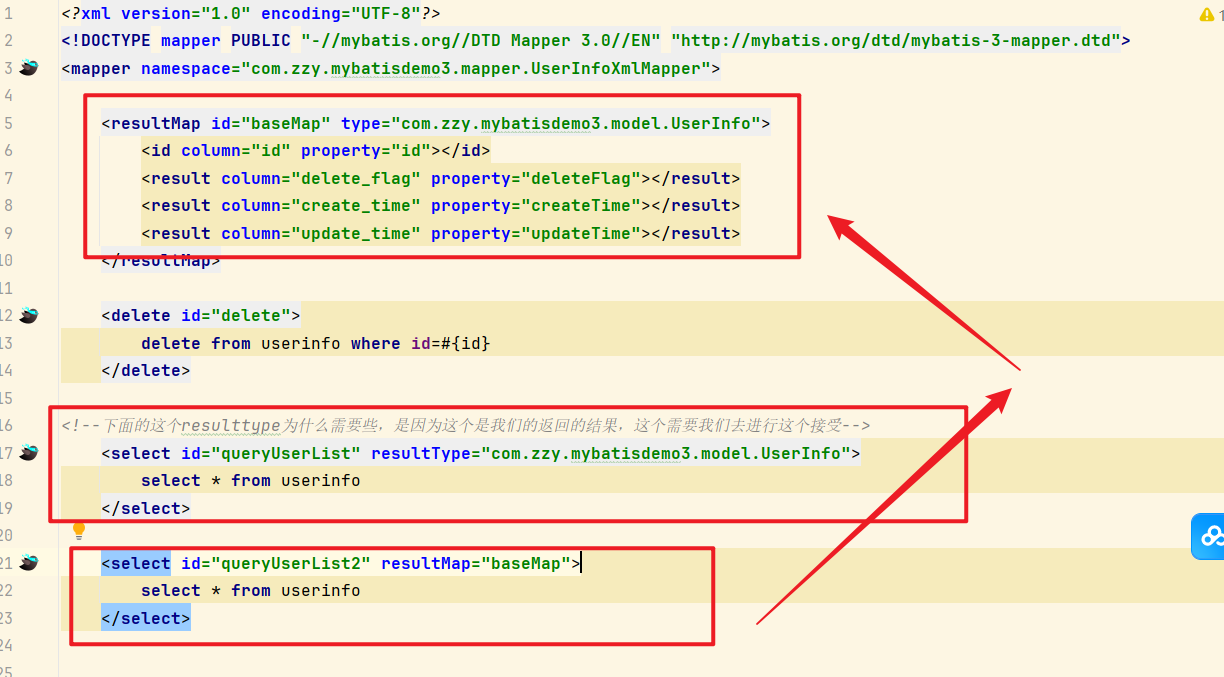Click the MyBatis gutter icon beside the queryUserList2 select
Image resolution: width=1224 pixels, height=677 pixels.
[29, 563]
